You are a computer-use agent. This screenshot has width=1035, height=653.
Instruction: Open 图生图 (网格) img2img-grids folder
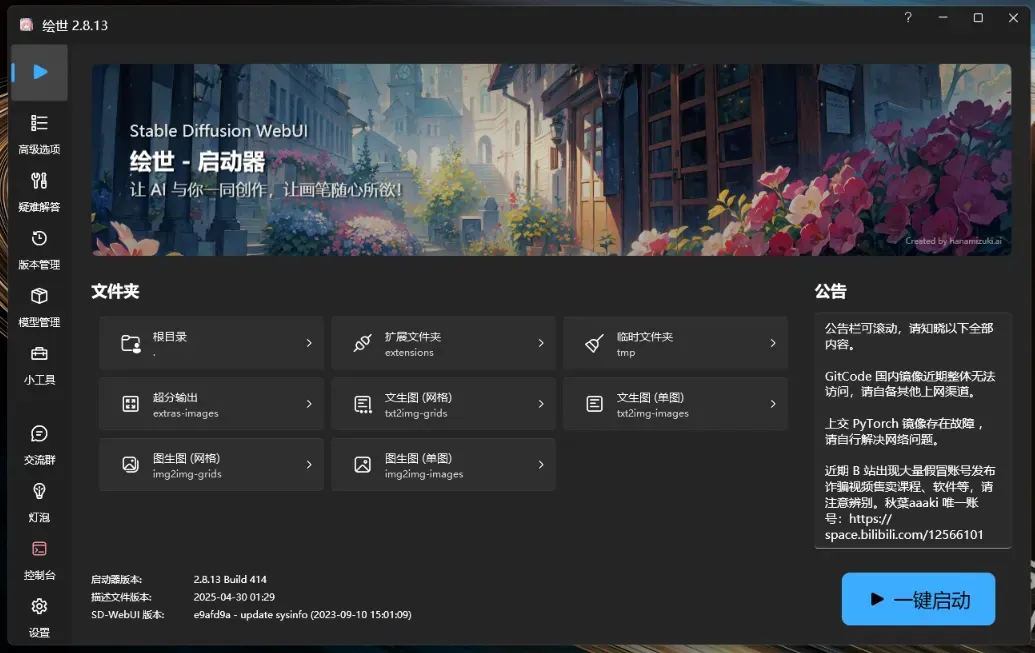pyautogui.click(x=211, y=465)
